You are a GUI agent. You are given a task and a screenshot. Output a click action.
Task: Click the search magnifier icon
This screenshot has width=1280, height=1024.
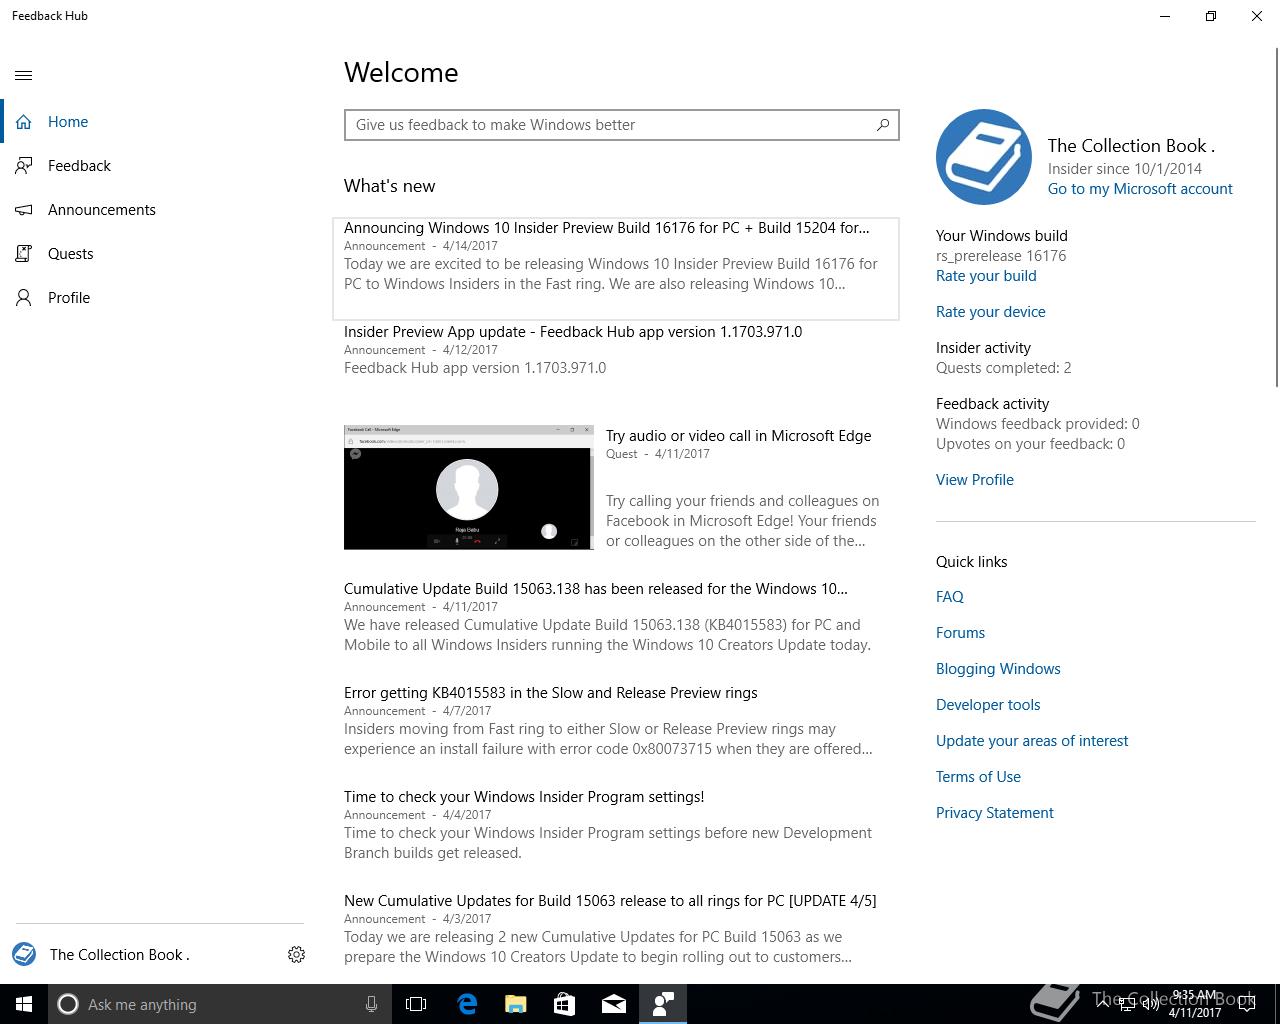click(x=883, y=125)
